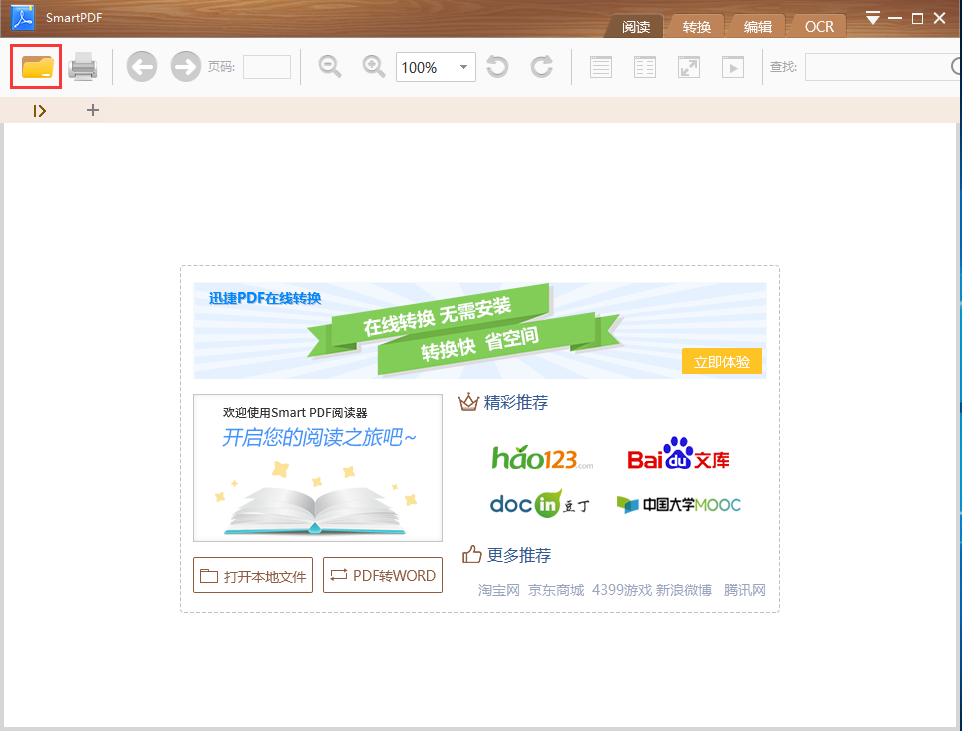This screenshot has width=962, height=731.
Task: Select two-page view icon
Action: coord(644,66)
